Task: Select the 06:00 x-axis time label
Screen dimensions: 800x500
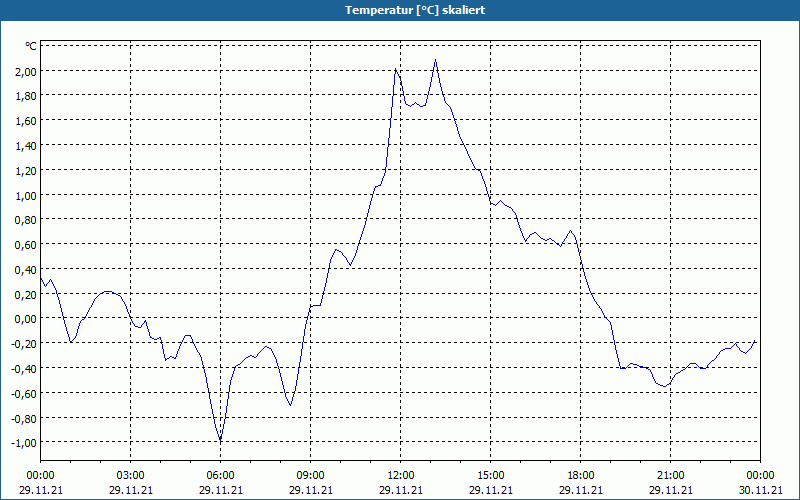Action: 220,476
